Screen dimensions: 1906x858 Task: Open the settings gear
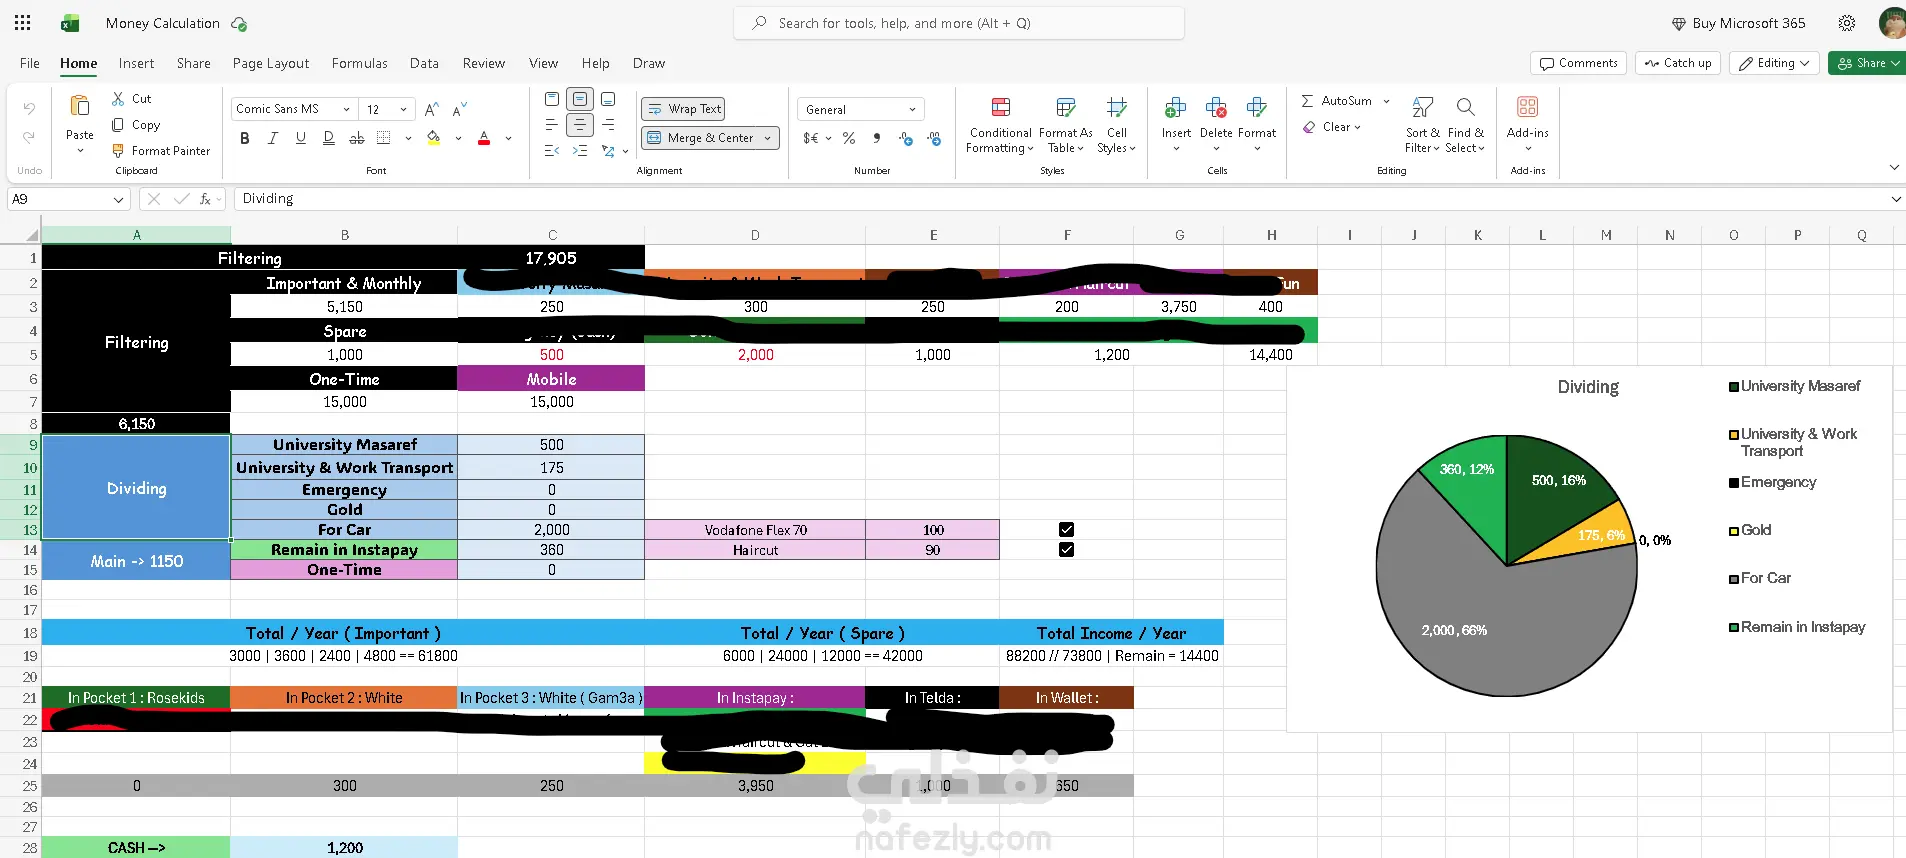[1847, 23]
